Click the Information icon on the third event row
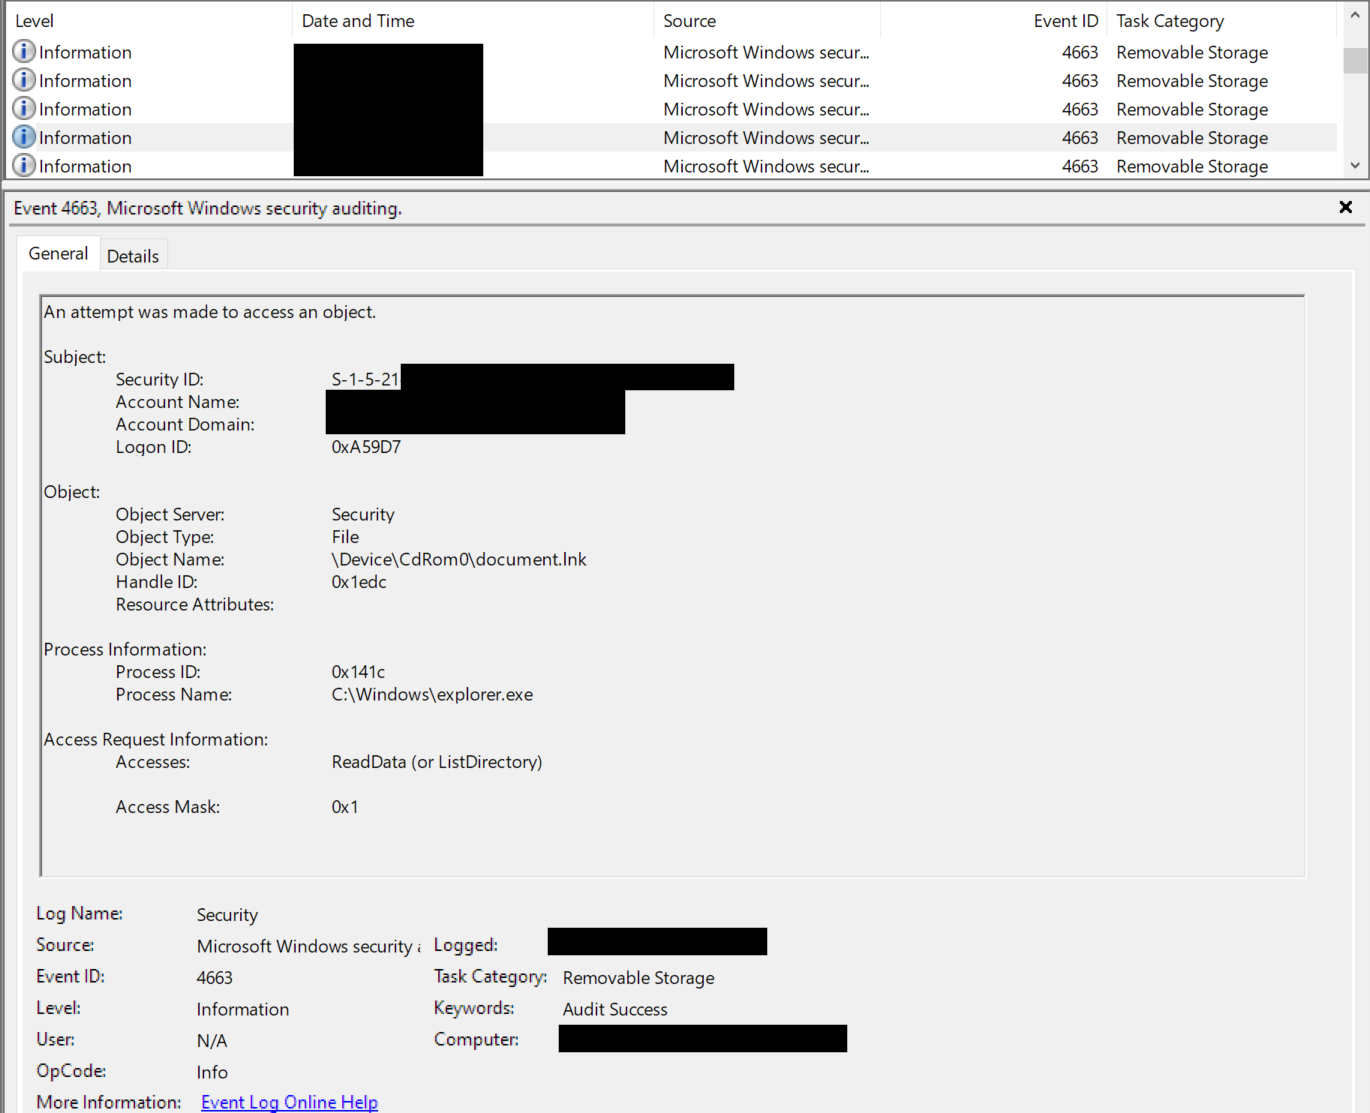 pyautogui.click(x=23, y=108)
